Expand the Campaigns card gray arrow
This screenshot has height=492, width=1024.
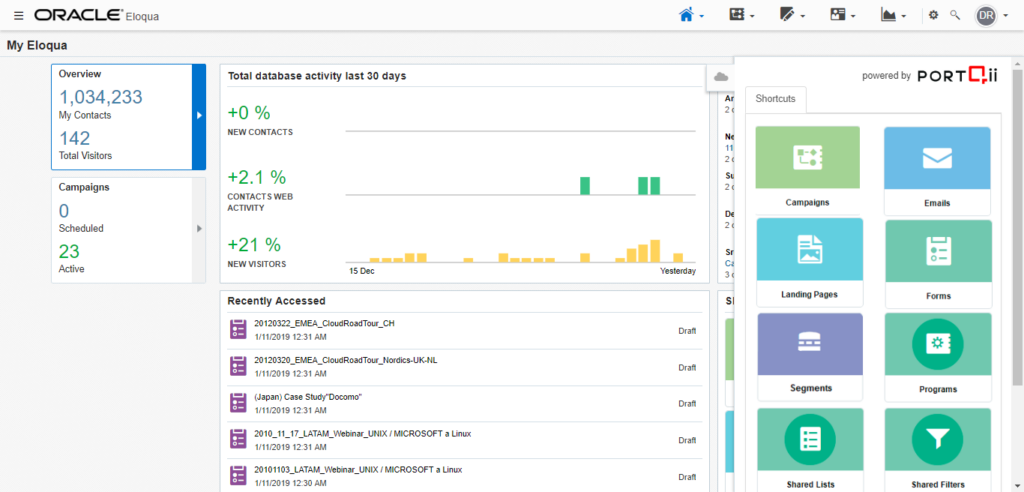[199, 229]
